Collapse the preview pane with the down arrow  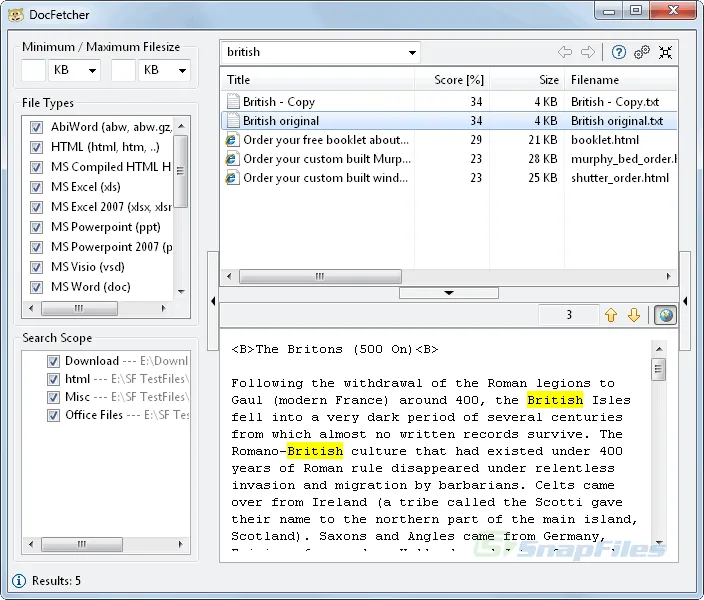click(449, 293)
